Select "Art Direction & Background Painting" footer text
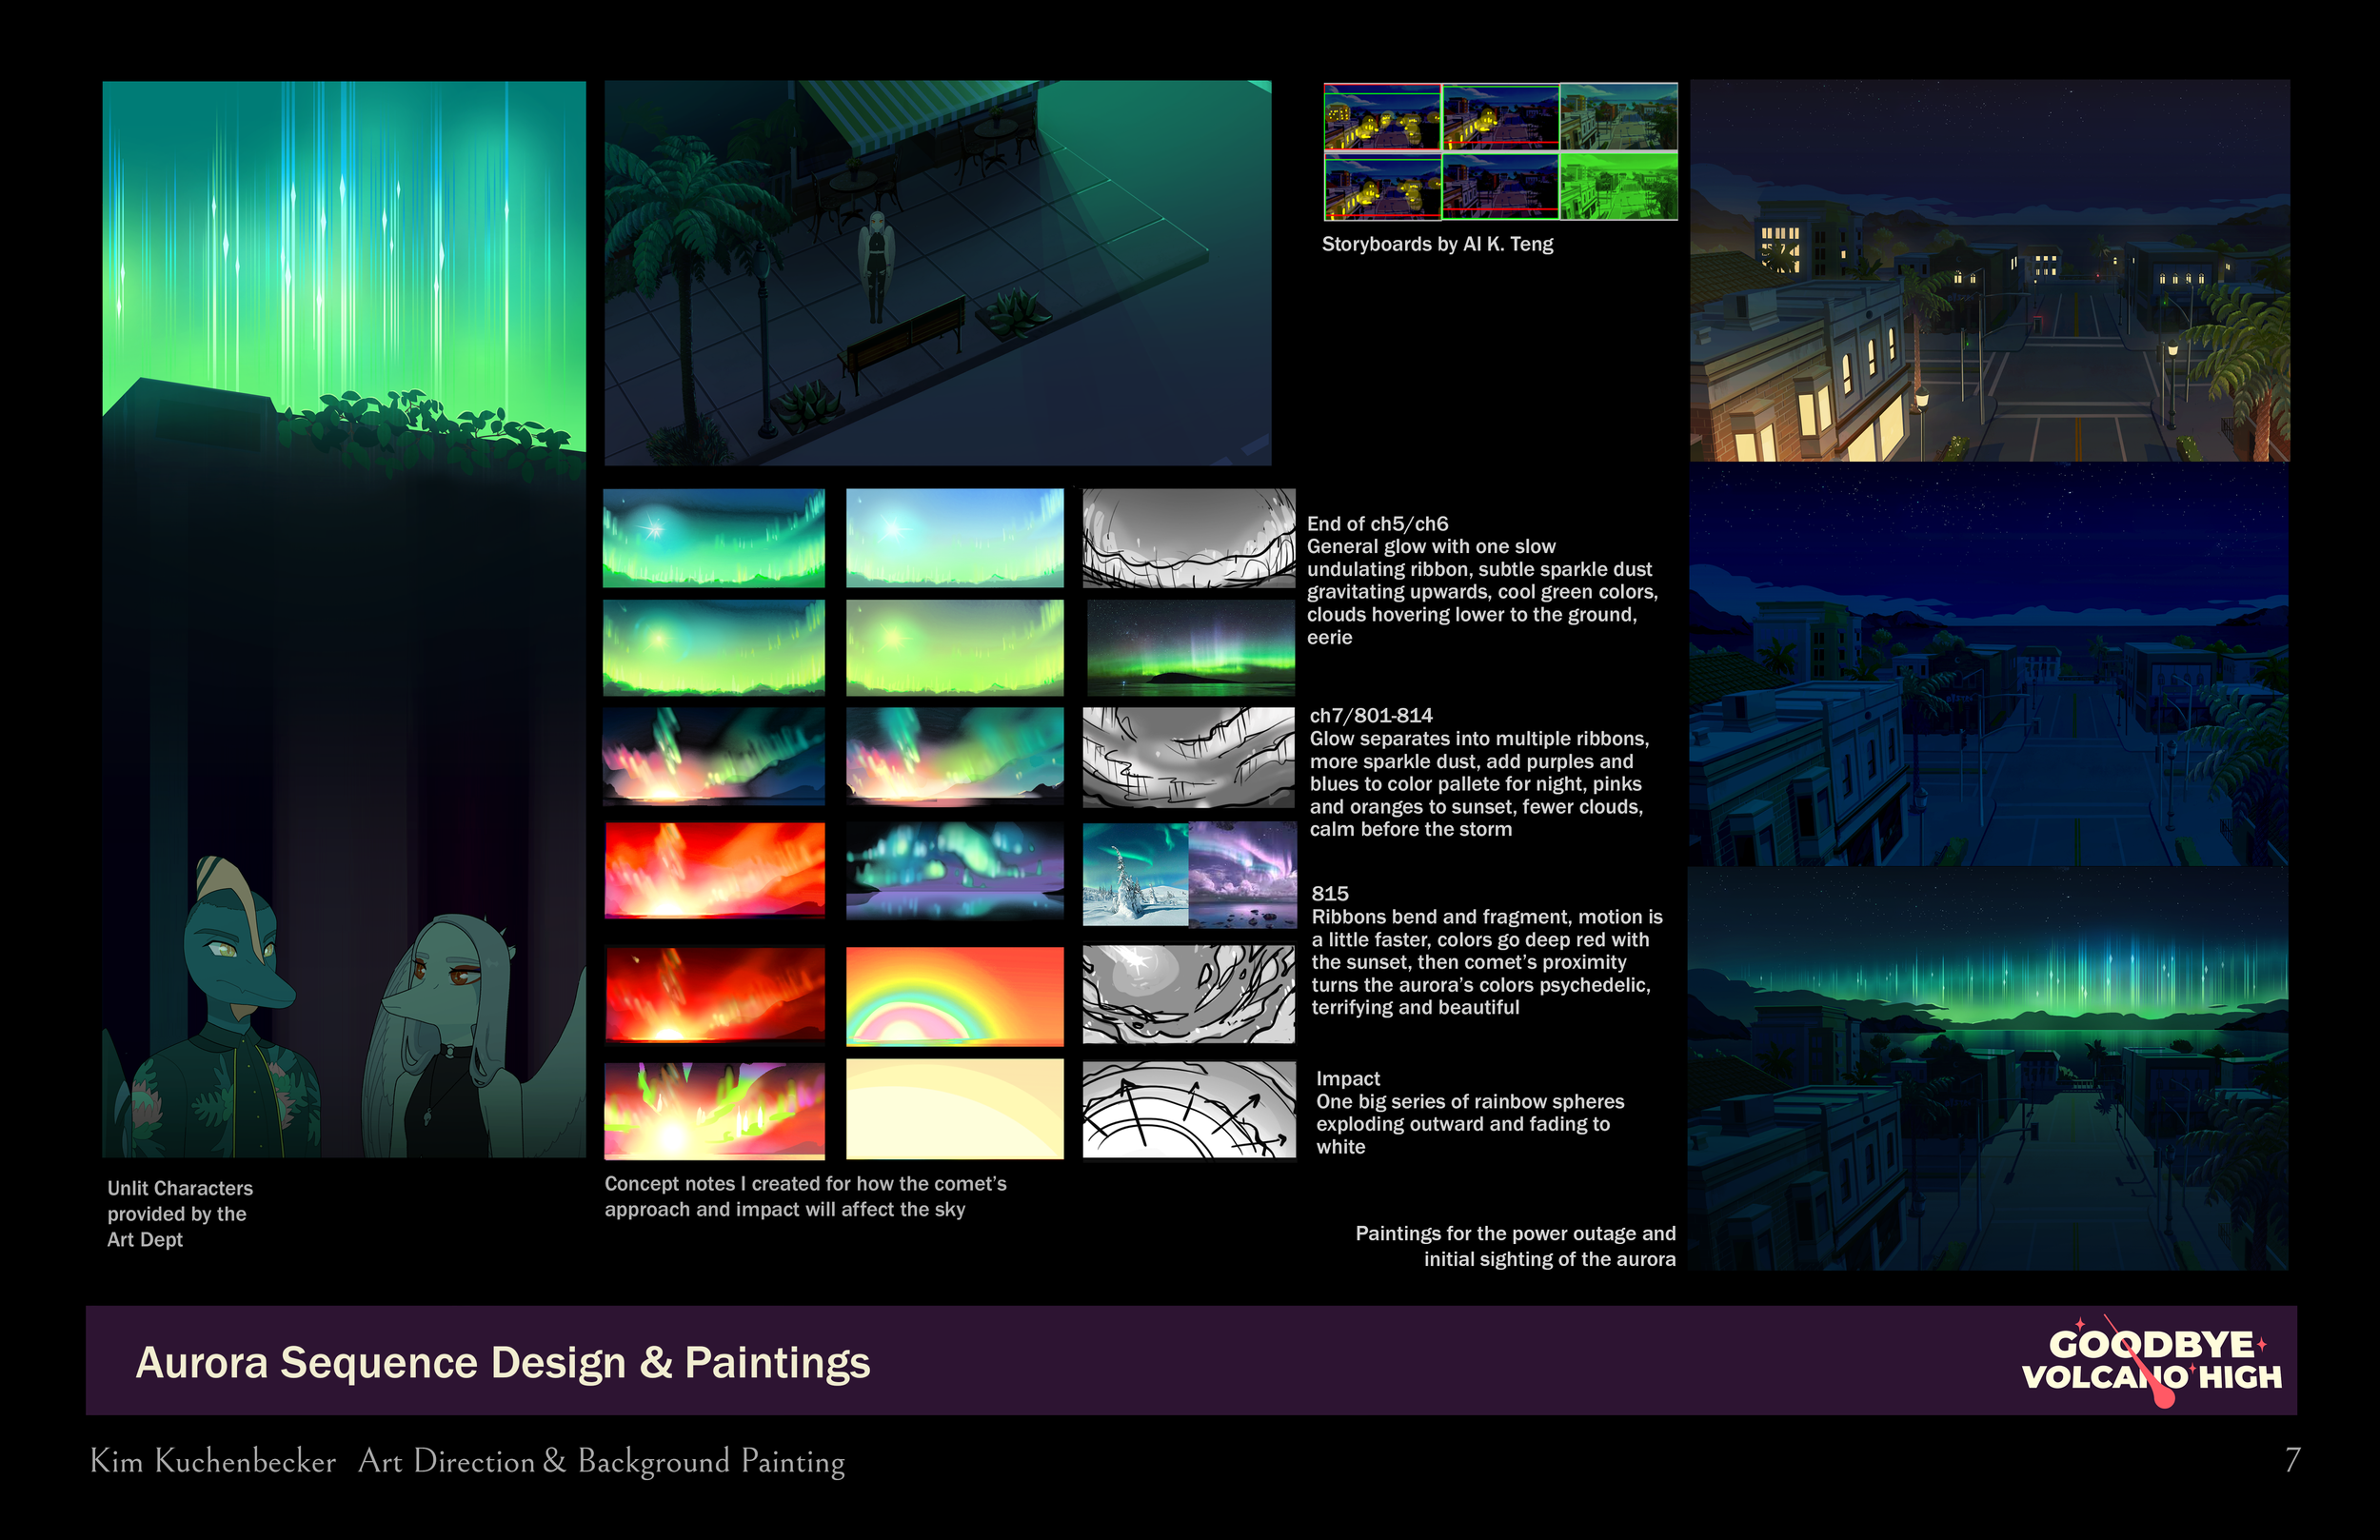The width and height of the screenshot is (2380, 1540). click(x=601, y=1461)
